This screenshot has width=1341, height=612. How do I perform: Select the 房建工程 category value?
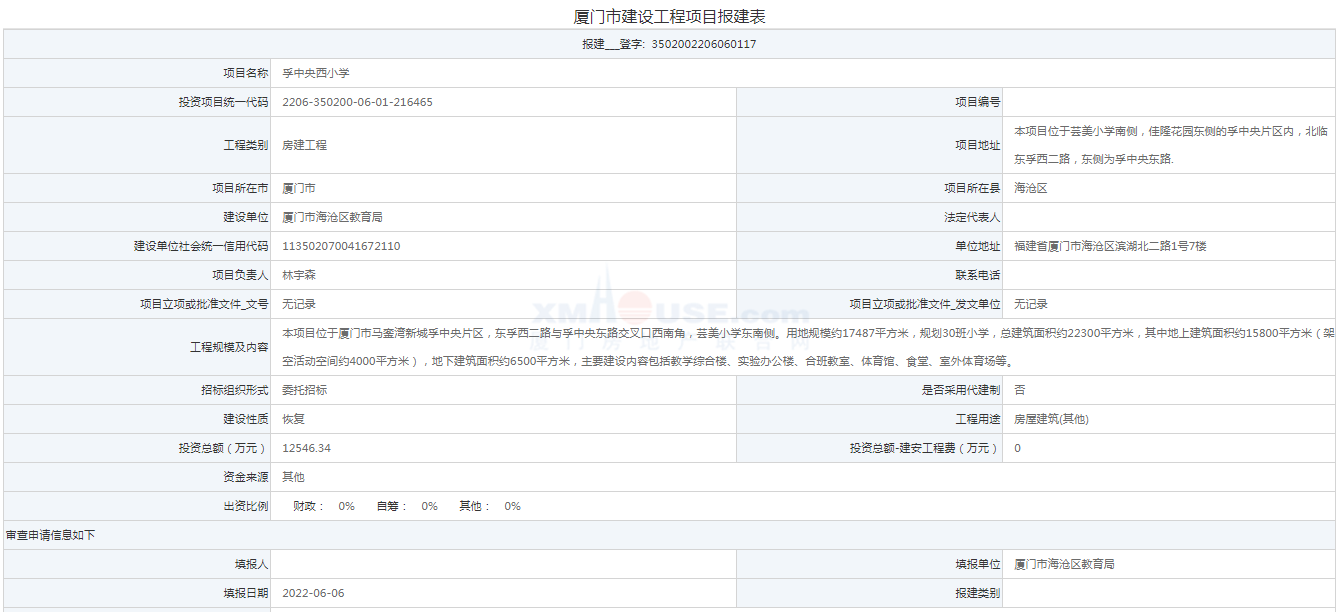(304, 145)
